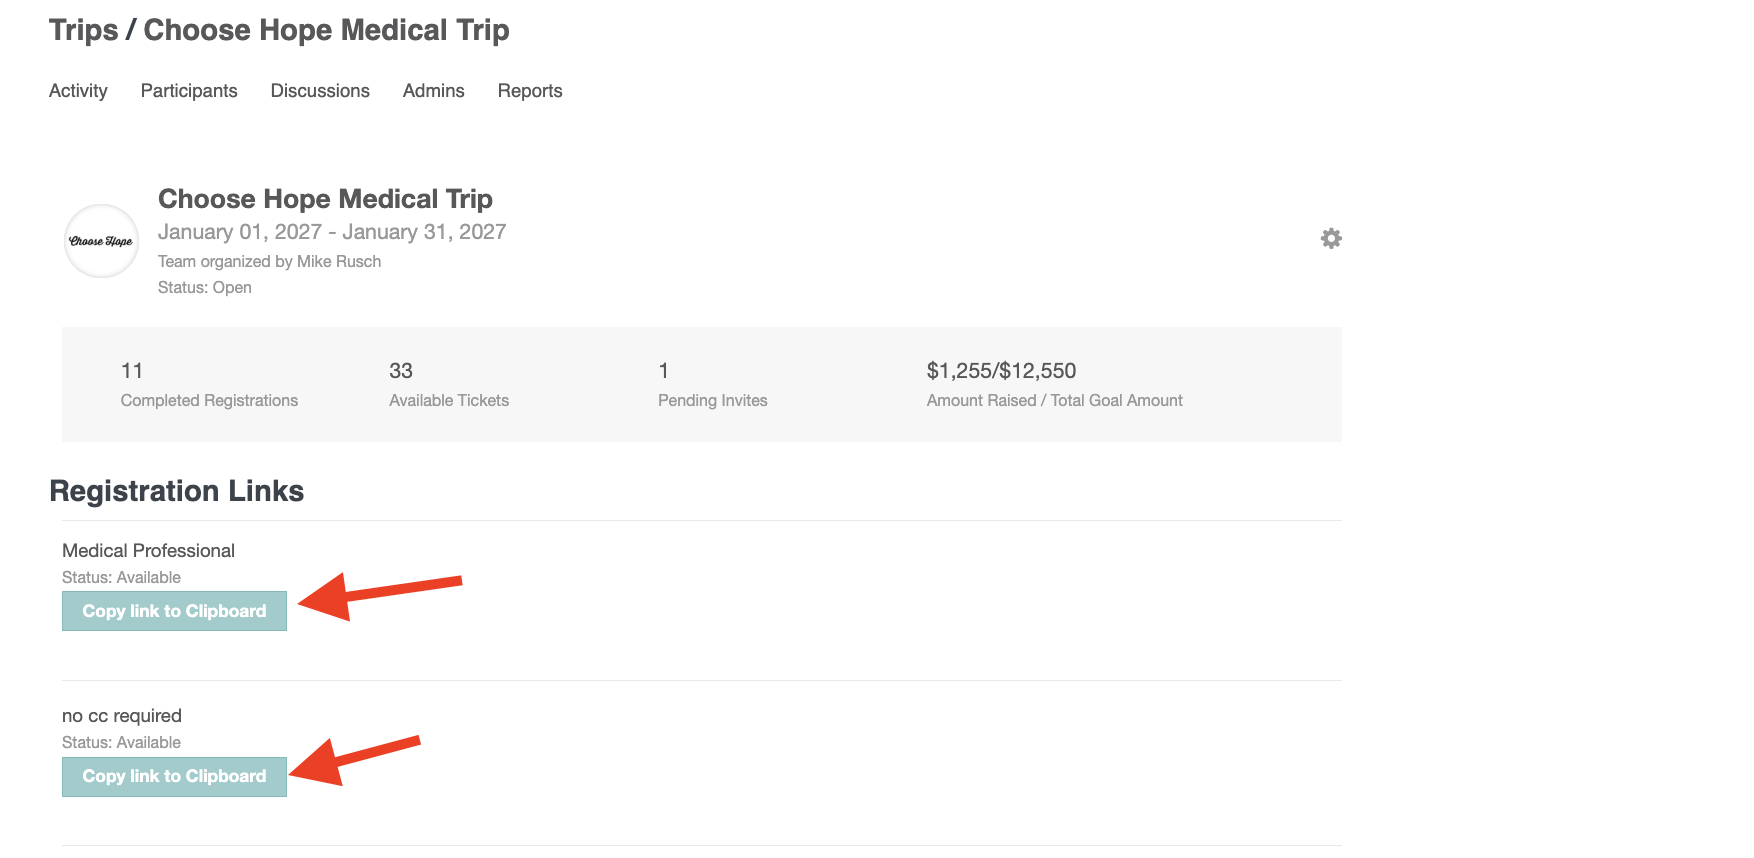Switch to the Activity tab
Viewport: 1754px width, 858px height.
click(78, 91)
